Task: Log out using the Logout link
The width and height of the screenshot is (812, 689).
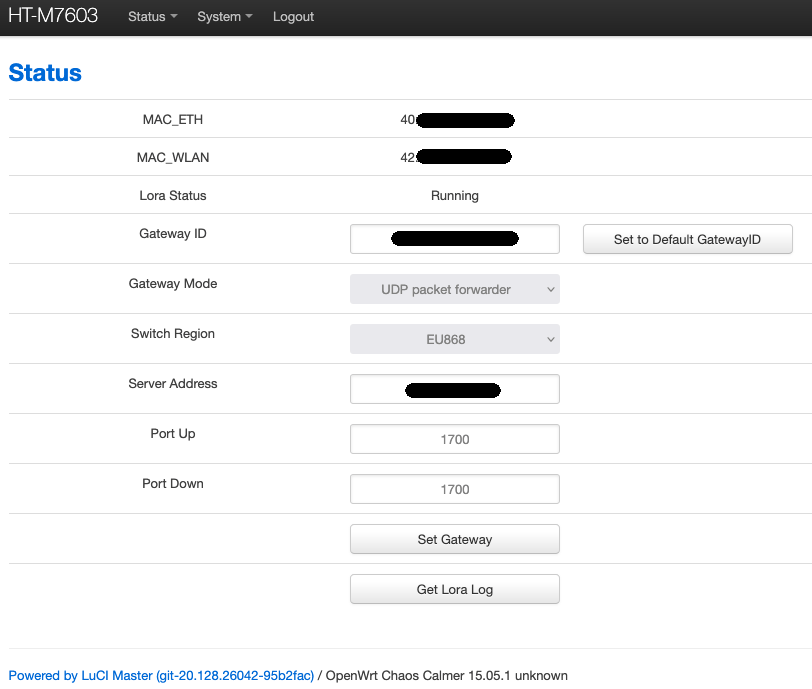Action: pyautogui.click(x=293, y=17)
